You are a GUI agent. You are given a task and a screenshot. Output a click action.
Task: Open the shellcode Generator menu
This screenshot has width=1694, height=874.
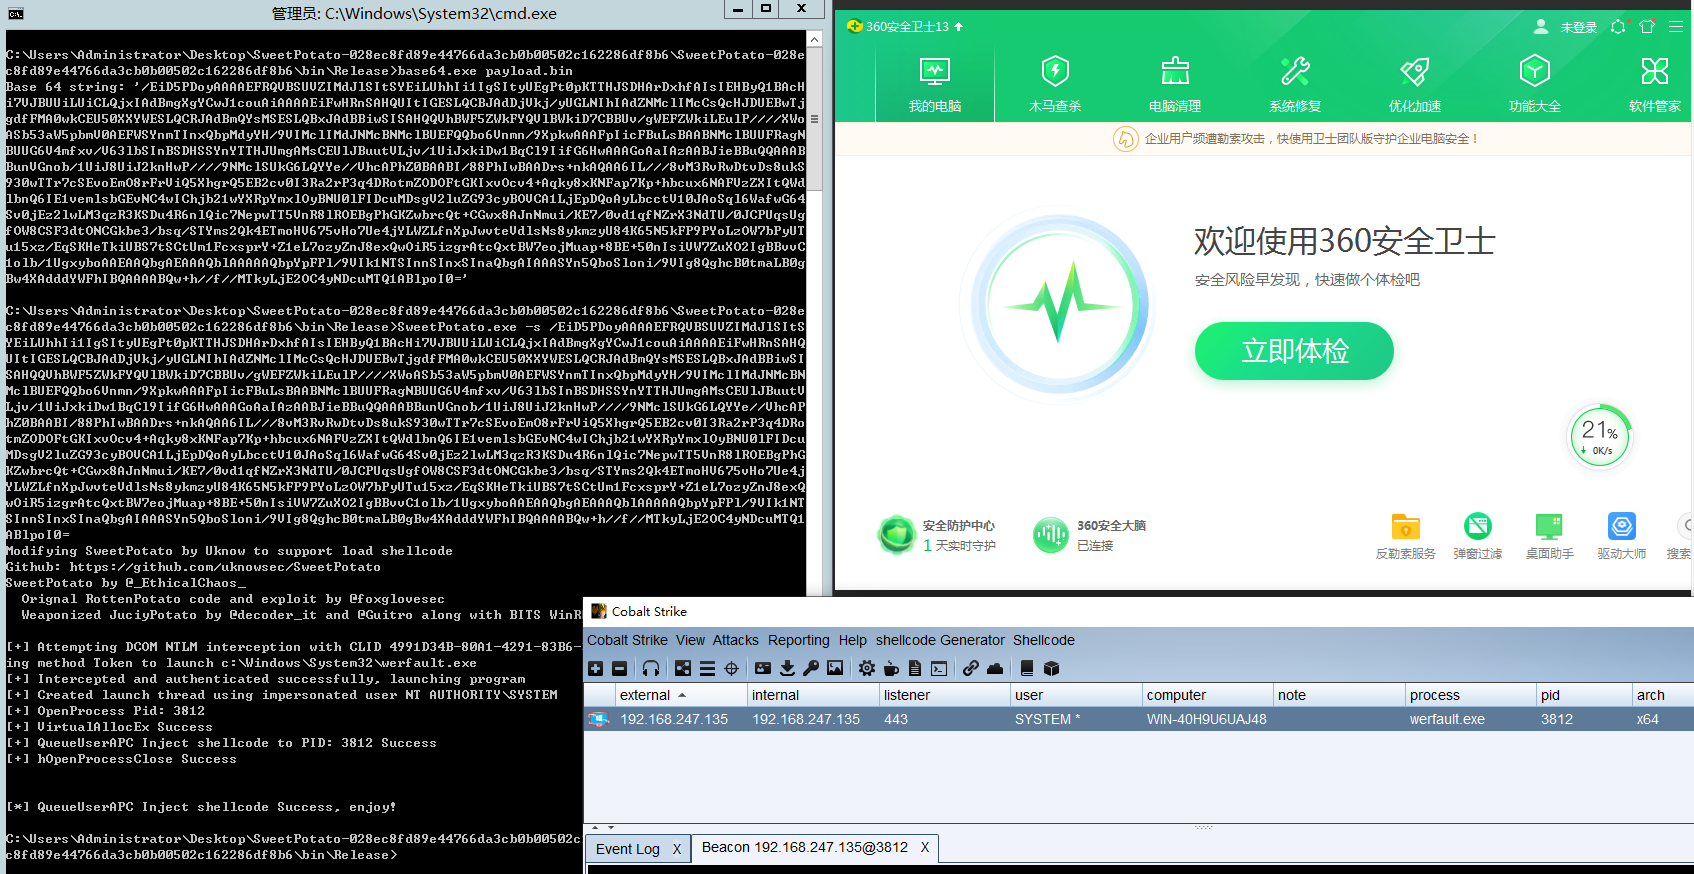point(940,640)
